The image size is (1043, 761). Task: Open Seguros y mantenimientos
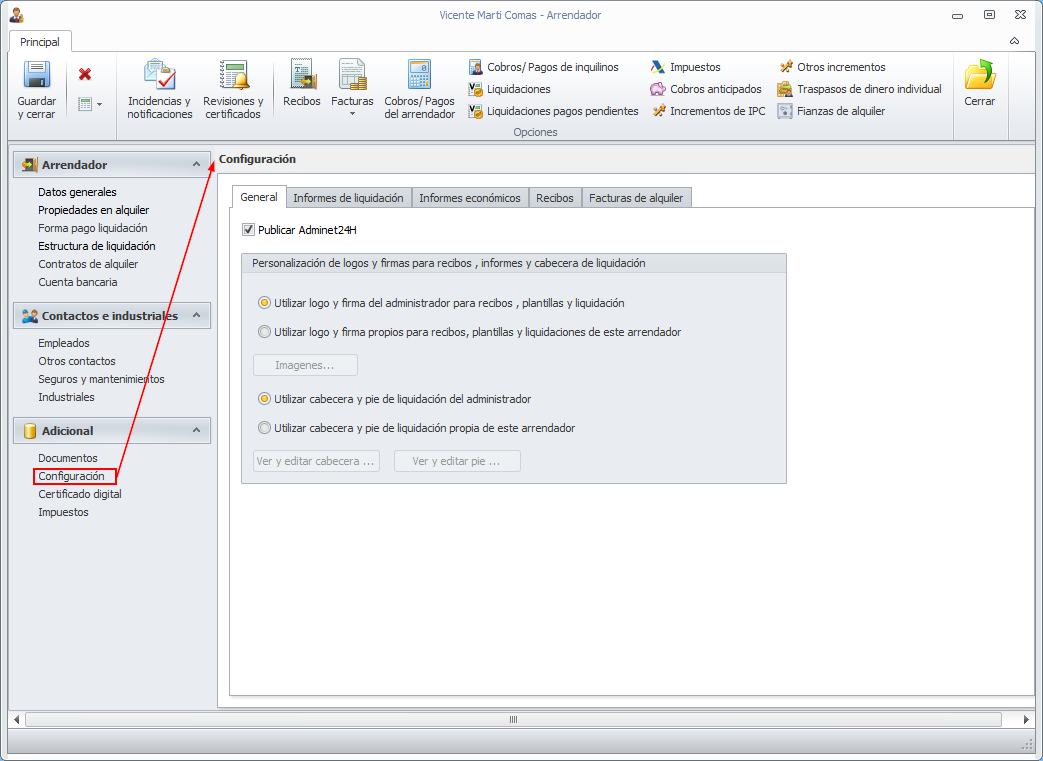101,379
